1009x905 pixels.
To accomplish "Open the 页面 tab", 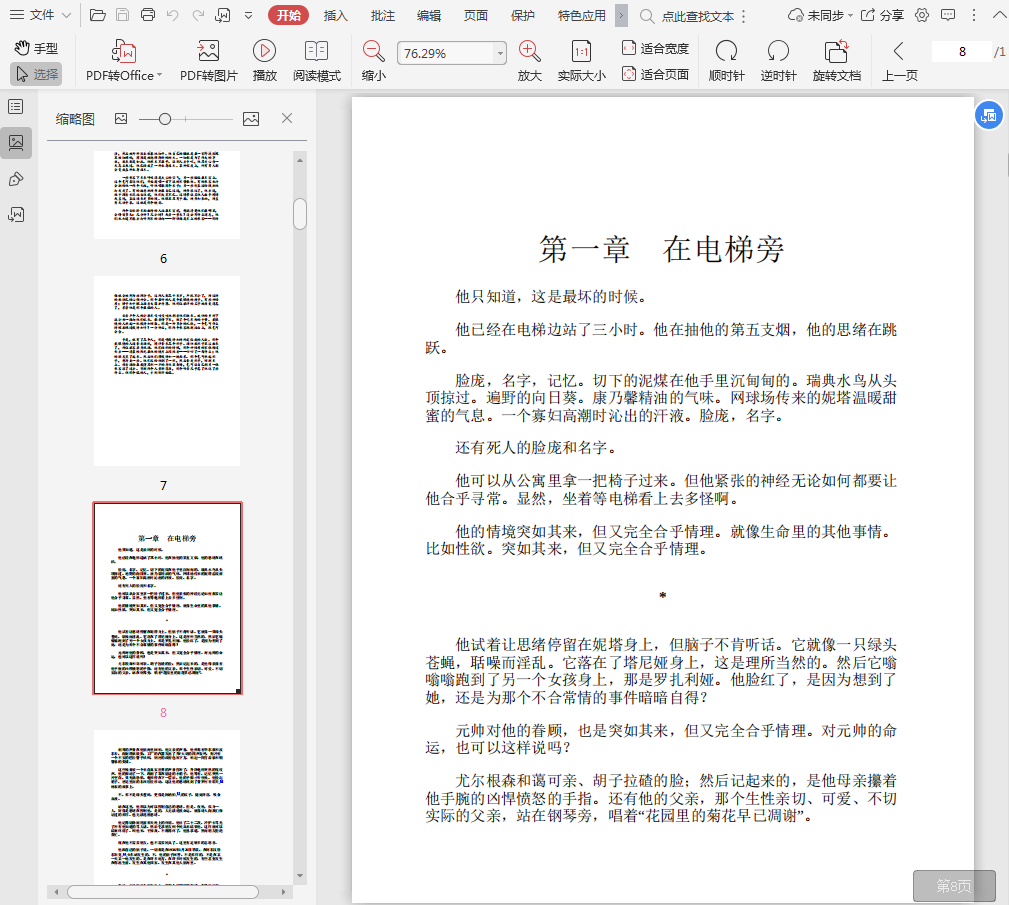I will [476, 15].
